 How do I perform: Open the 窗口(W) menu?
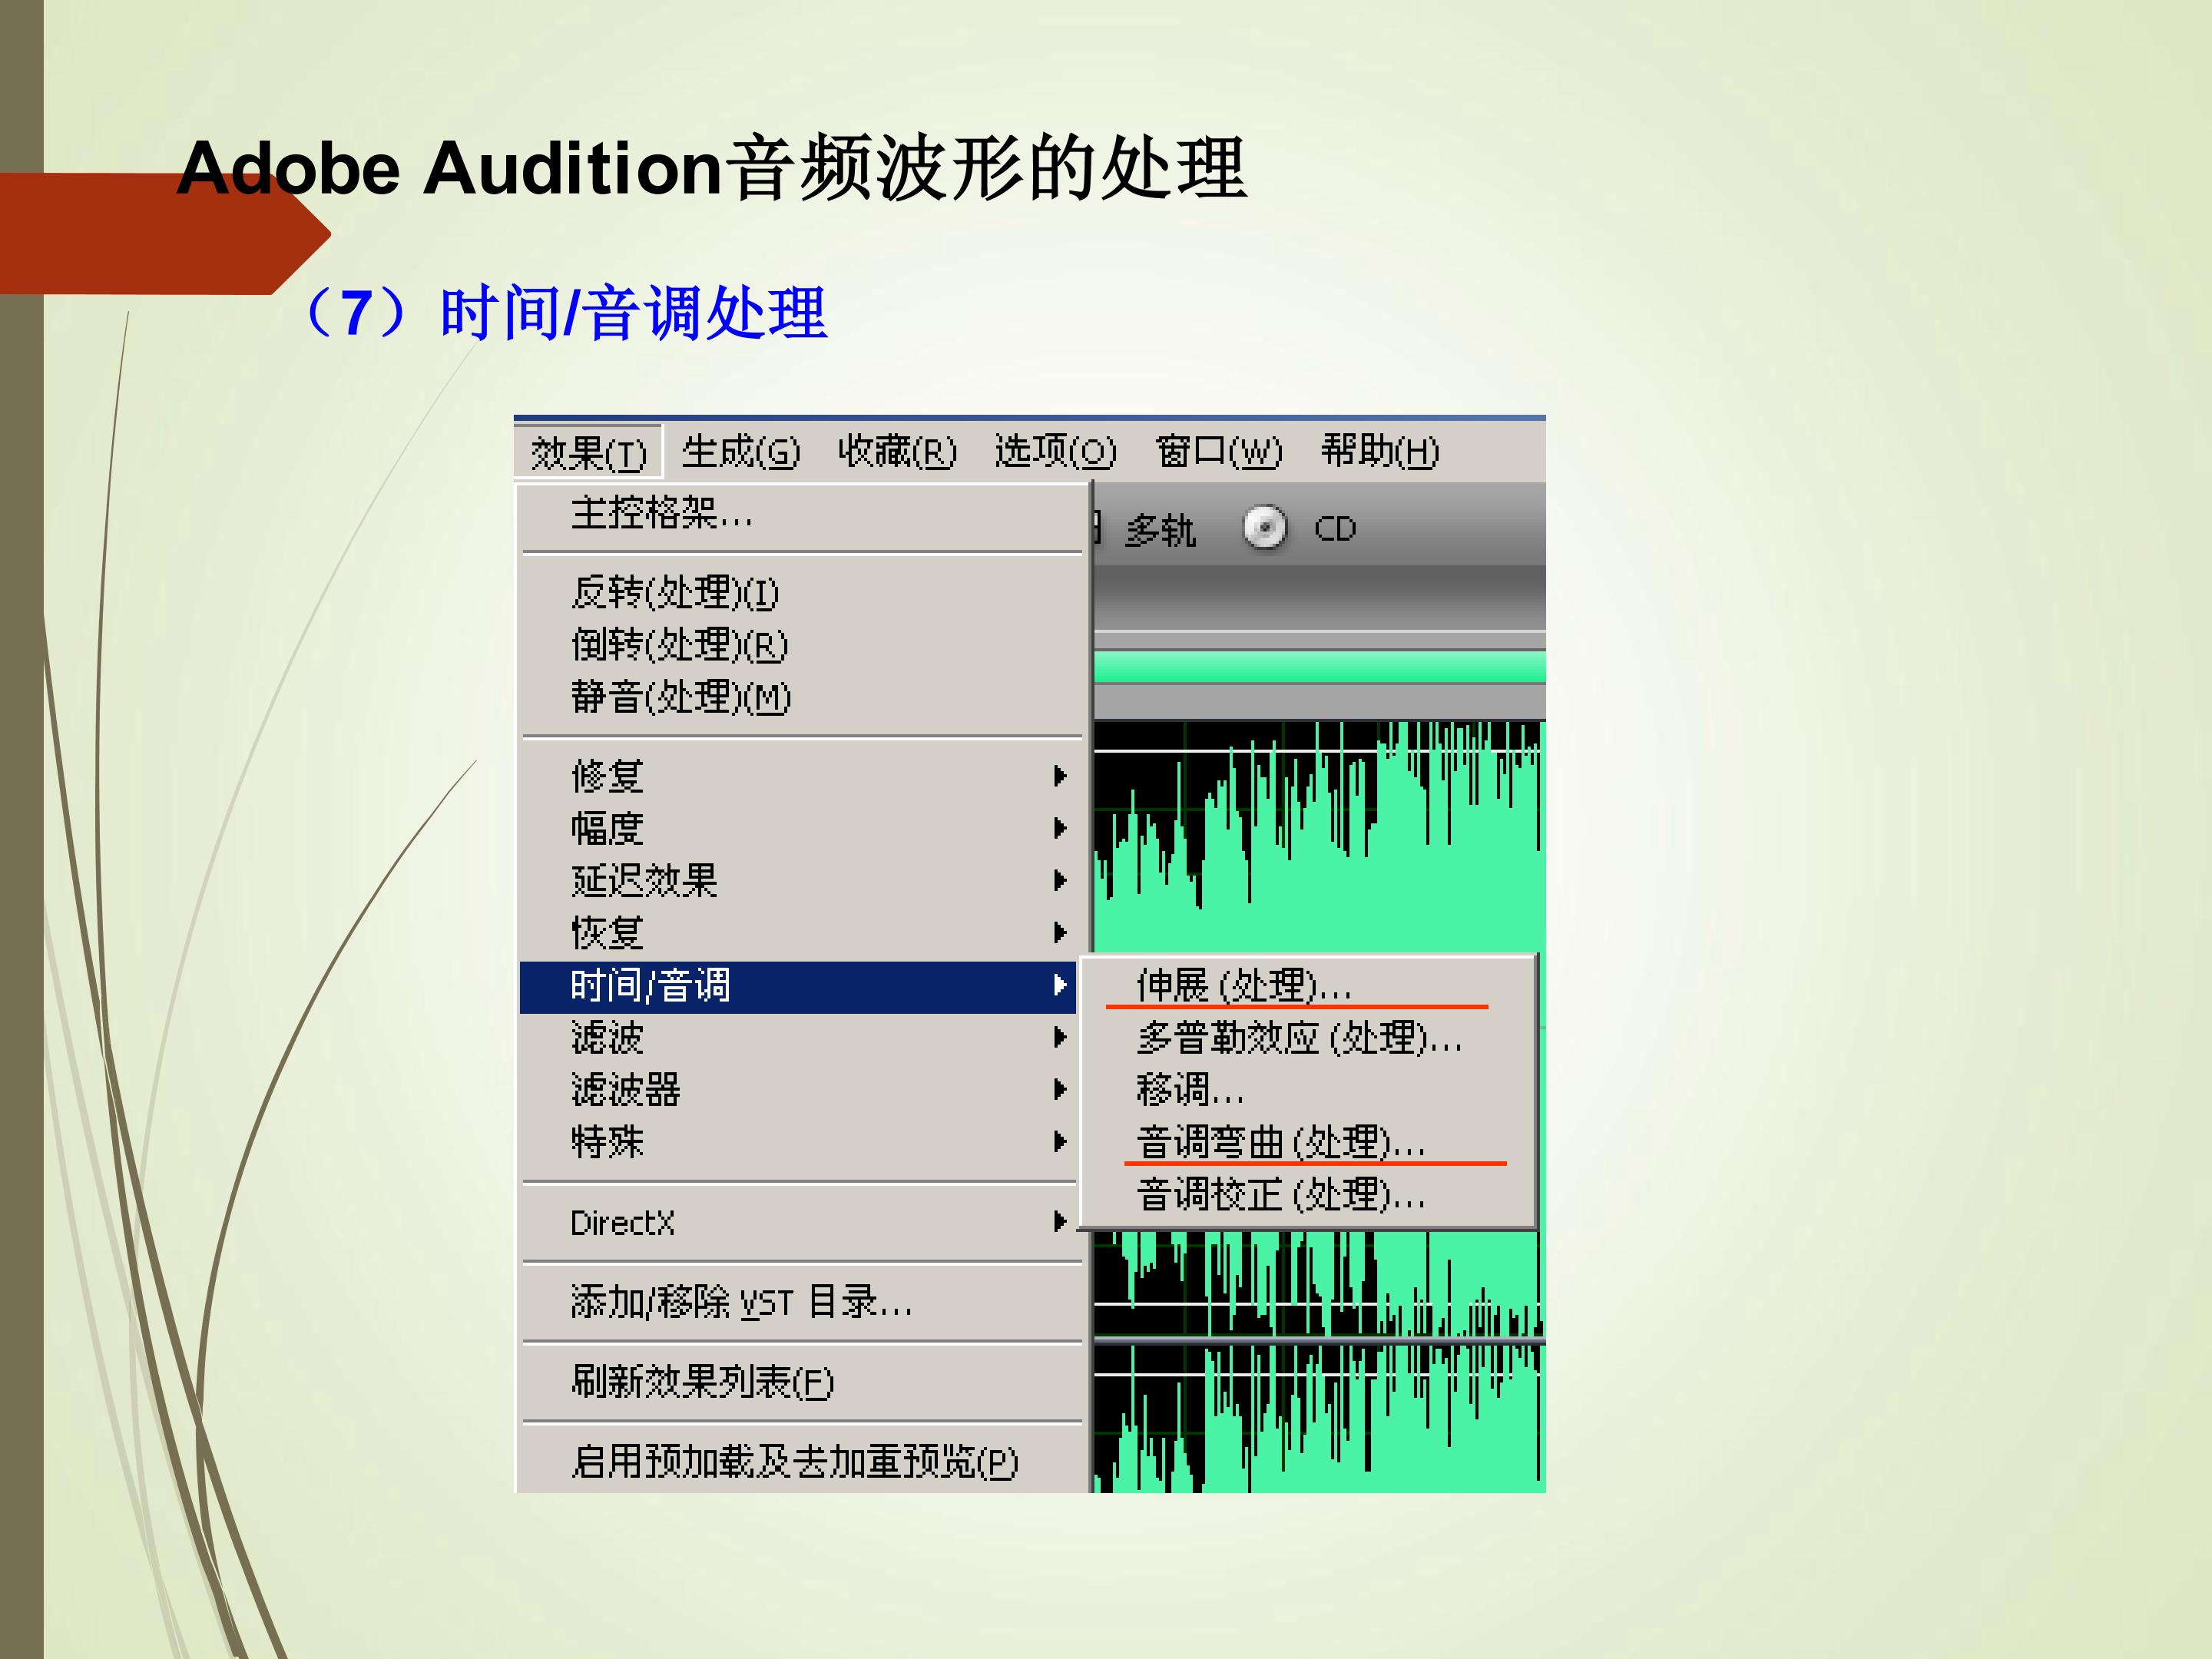click(x=1218, y=452)
